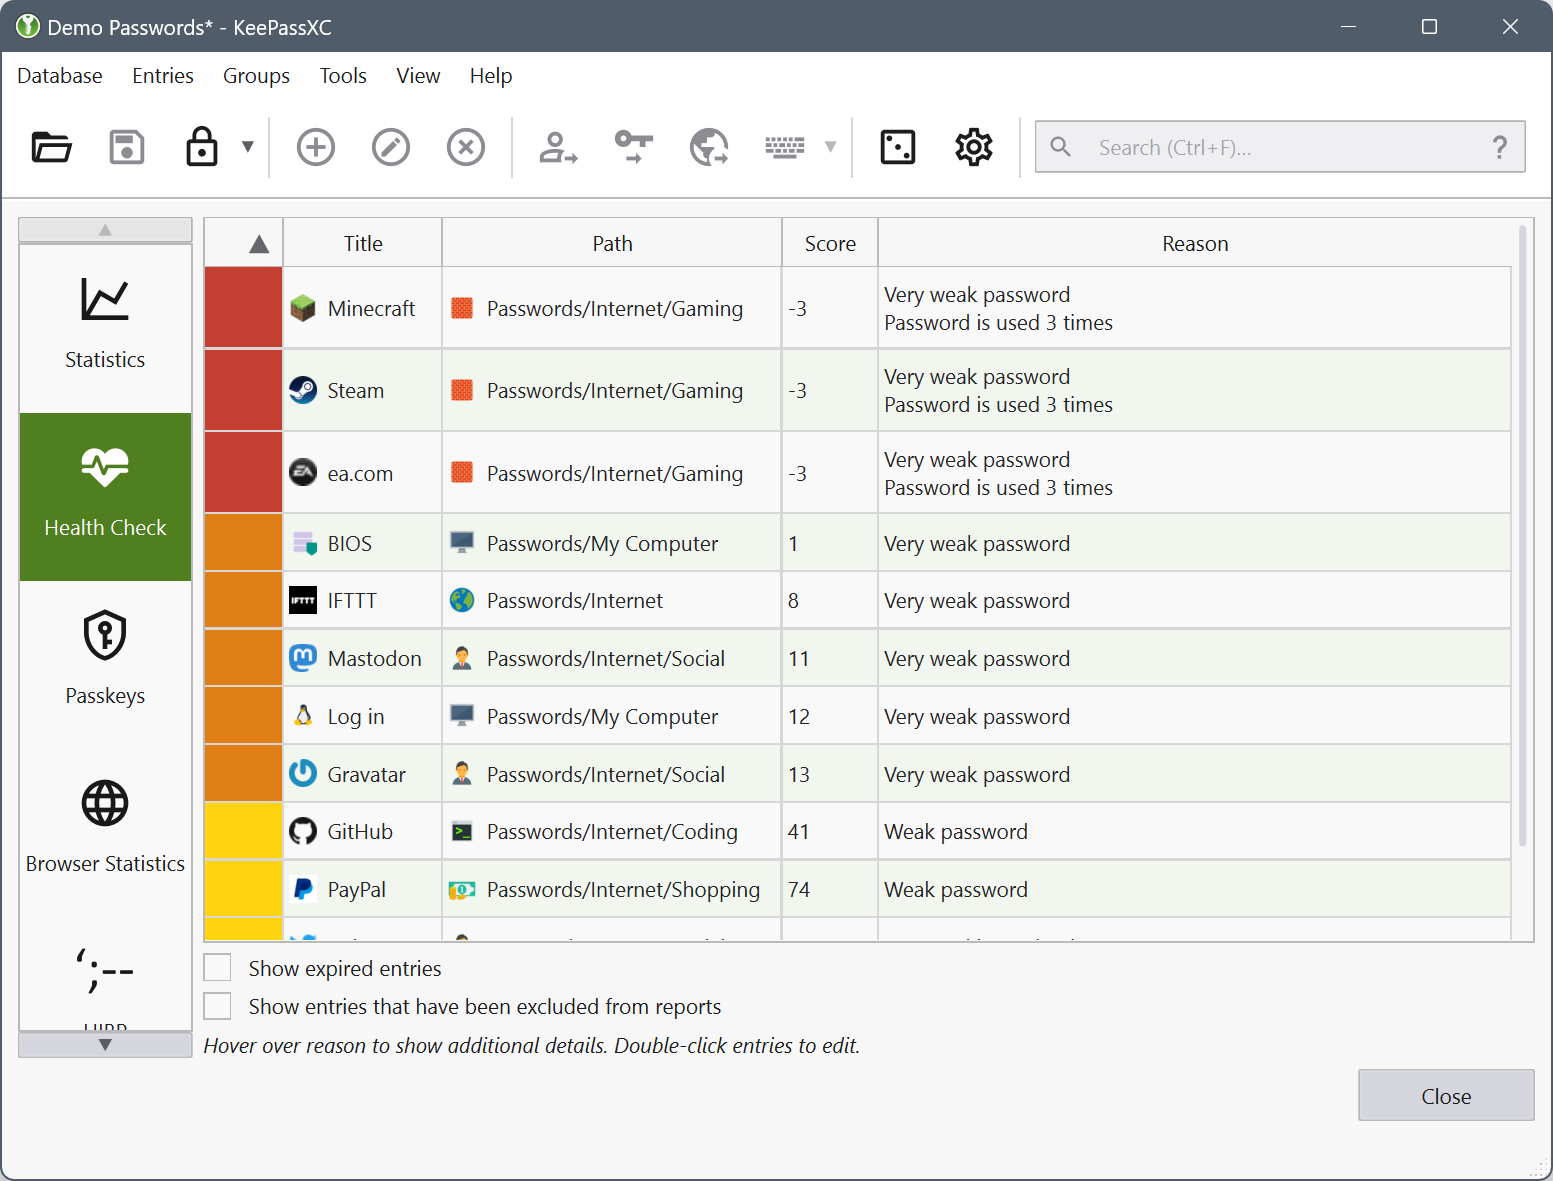Open the Tools menu
1553x1181 pixels.
(x=343, y=76)
